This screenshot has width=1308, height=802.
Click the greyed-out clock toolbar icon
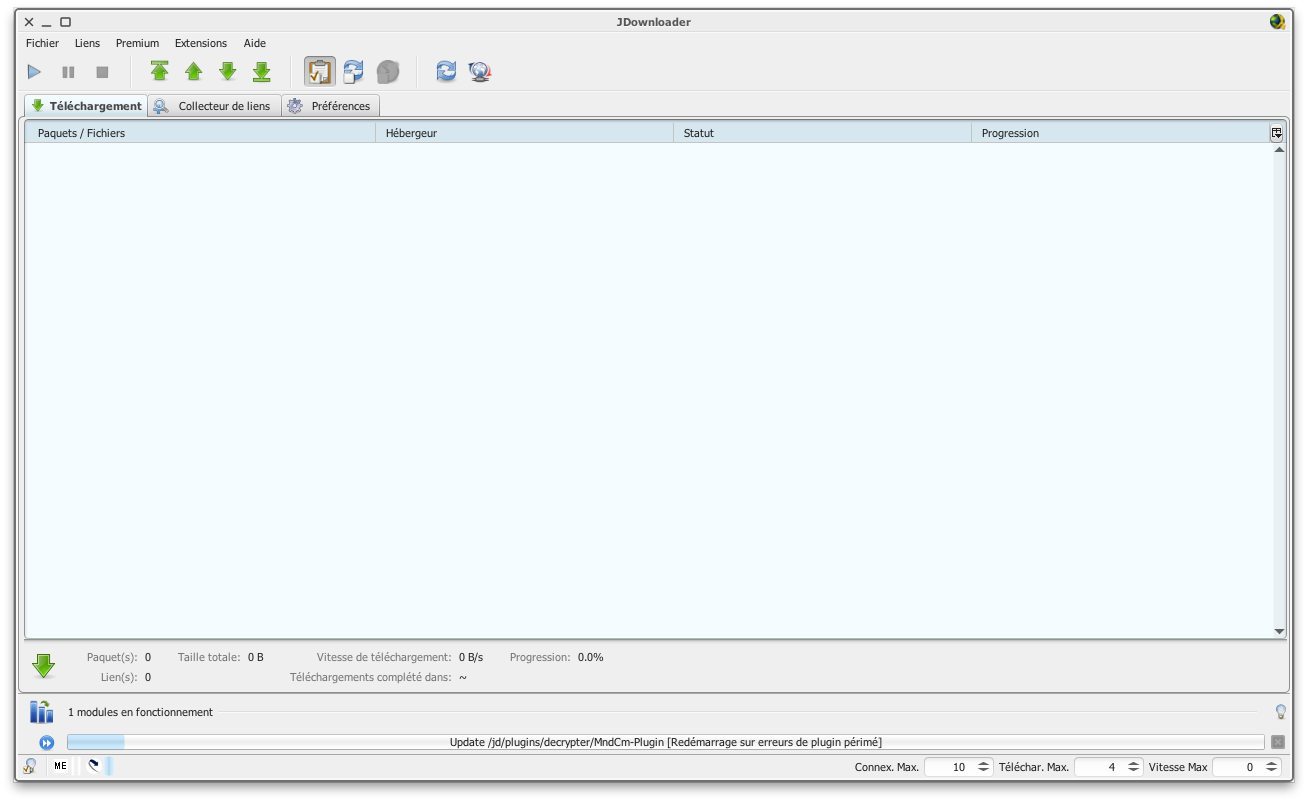pos(388,72)
